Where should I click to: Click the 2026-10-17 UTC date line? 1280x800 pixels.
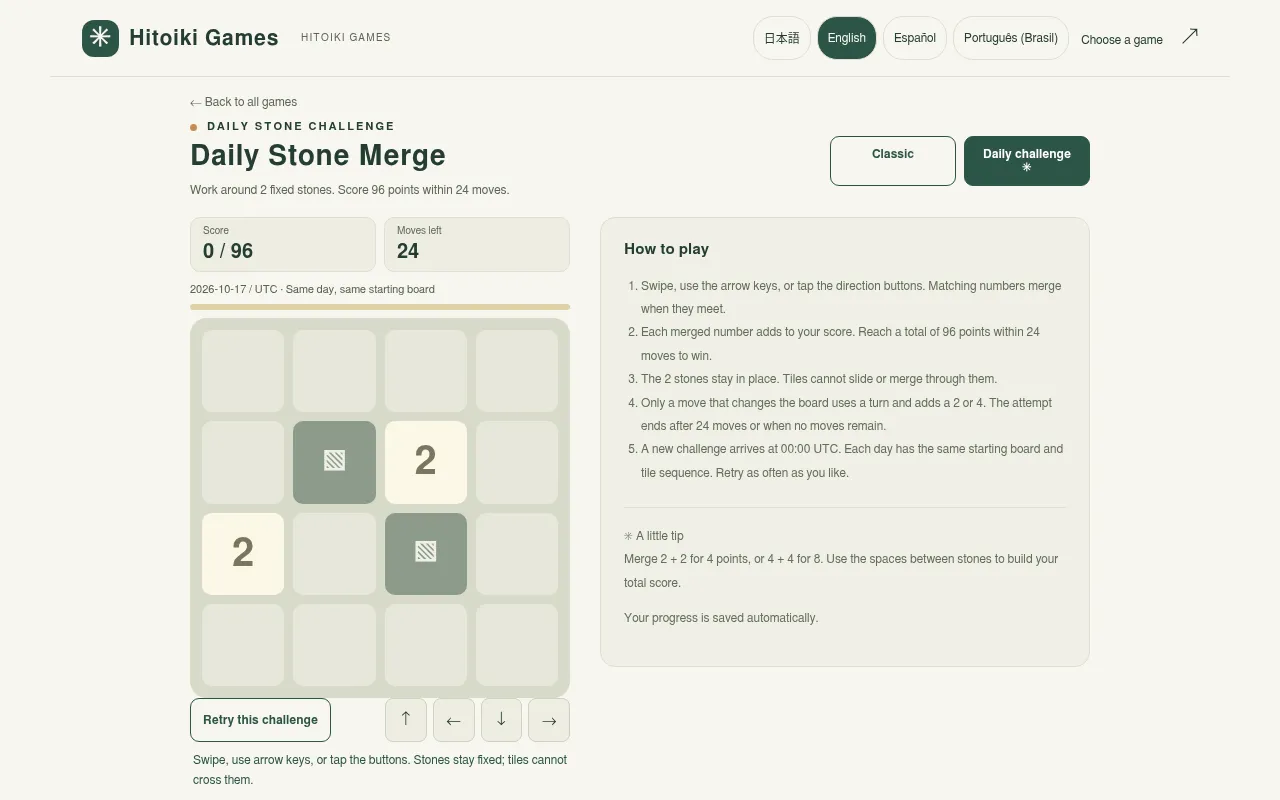tap(312, 289)
